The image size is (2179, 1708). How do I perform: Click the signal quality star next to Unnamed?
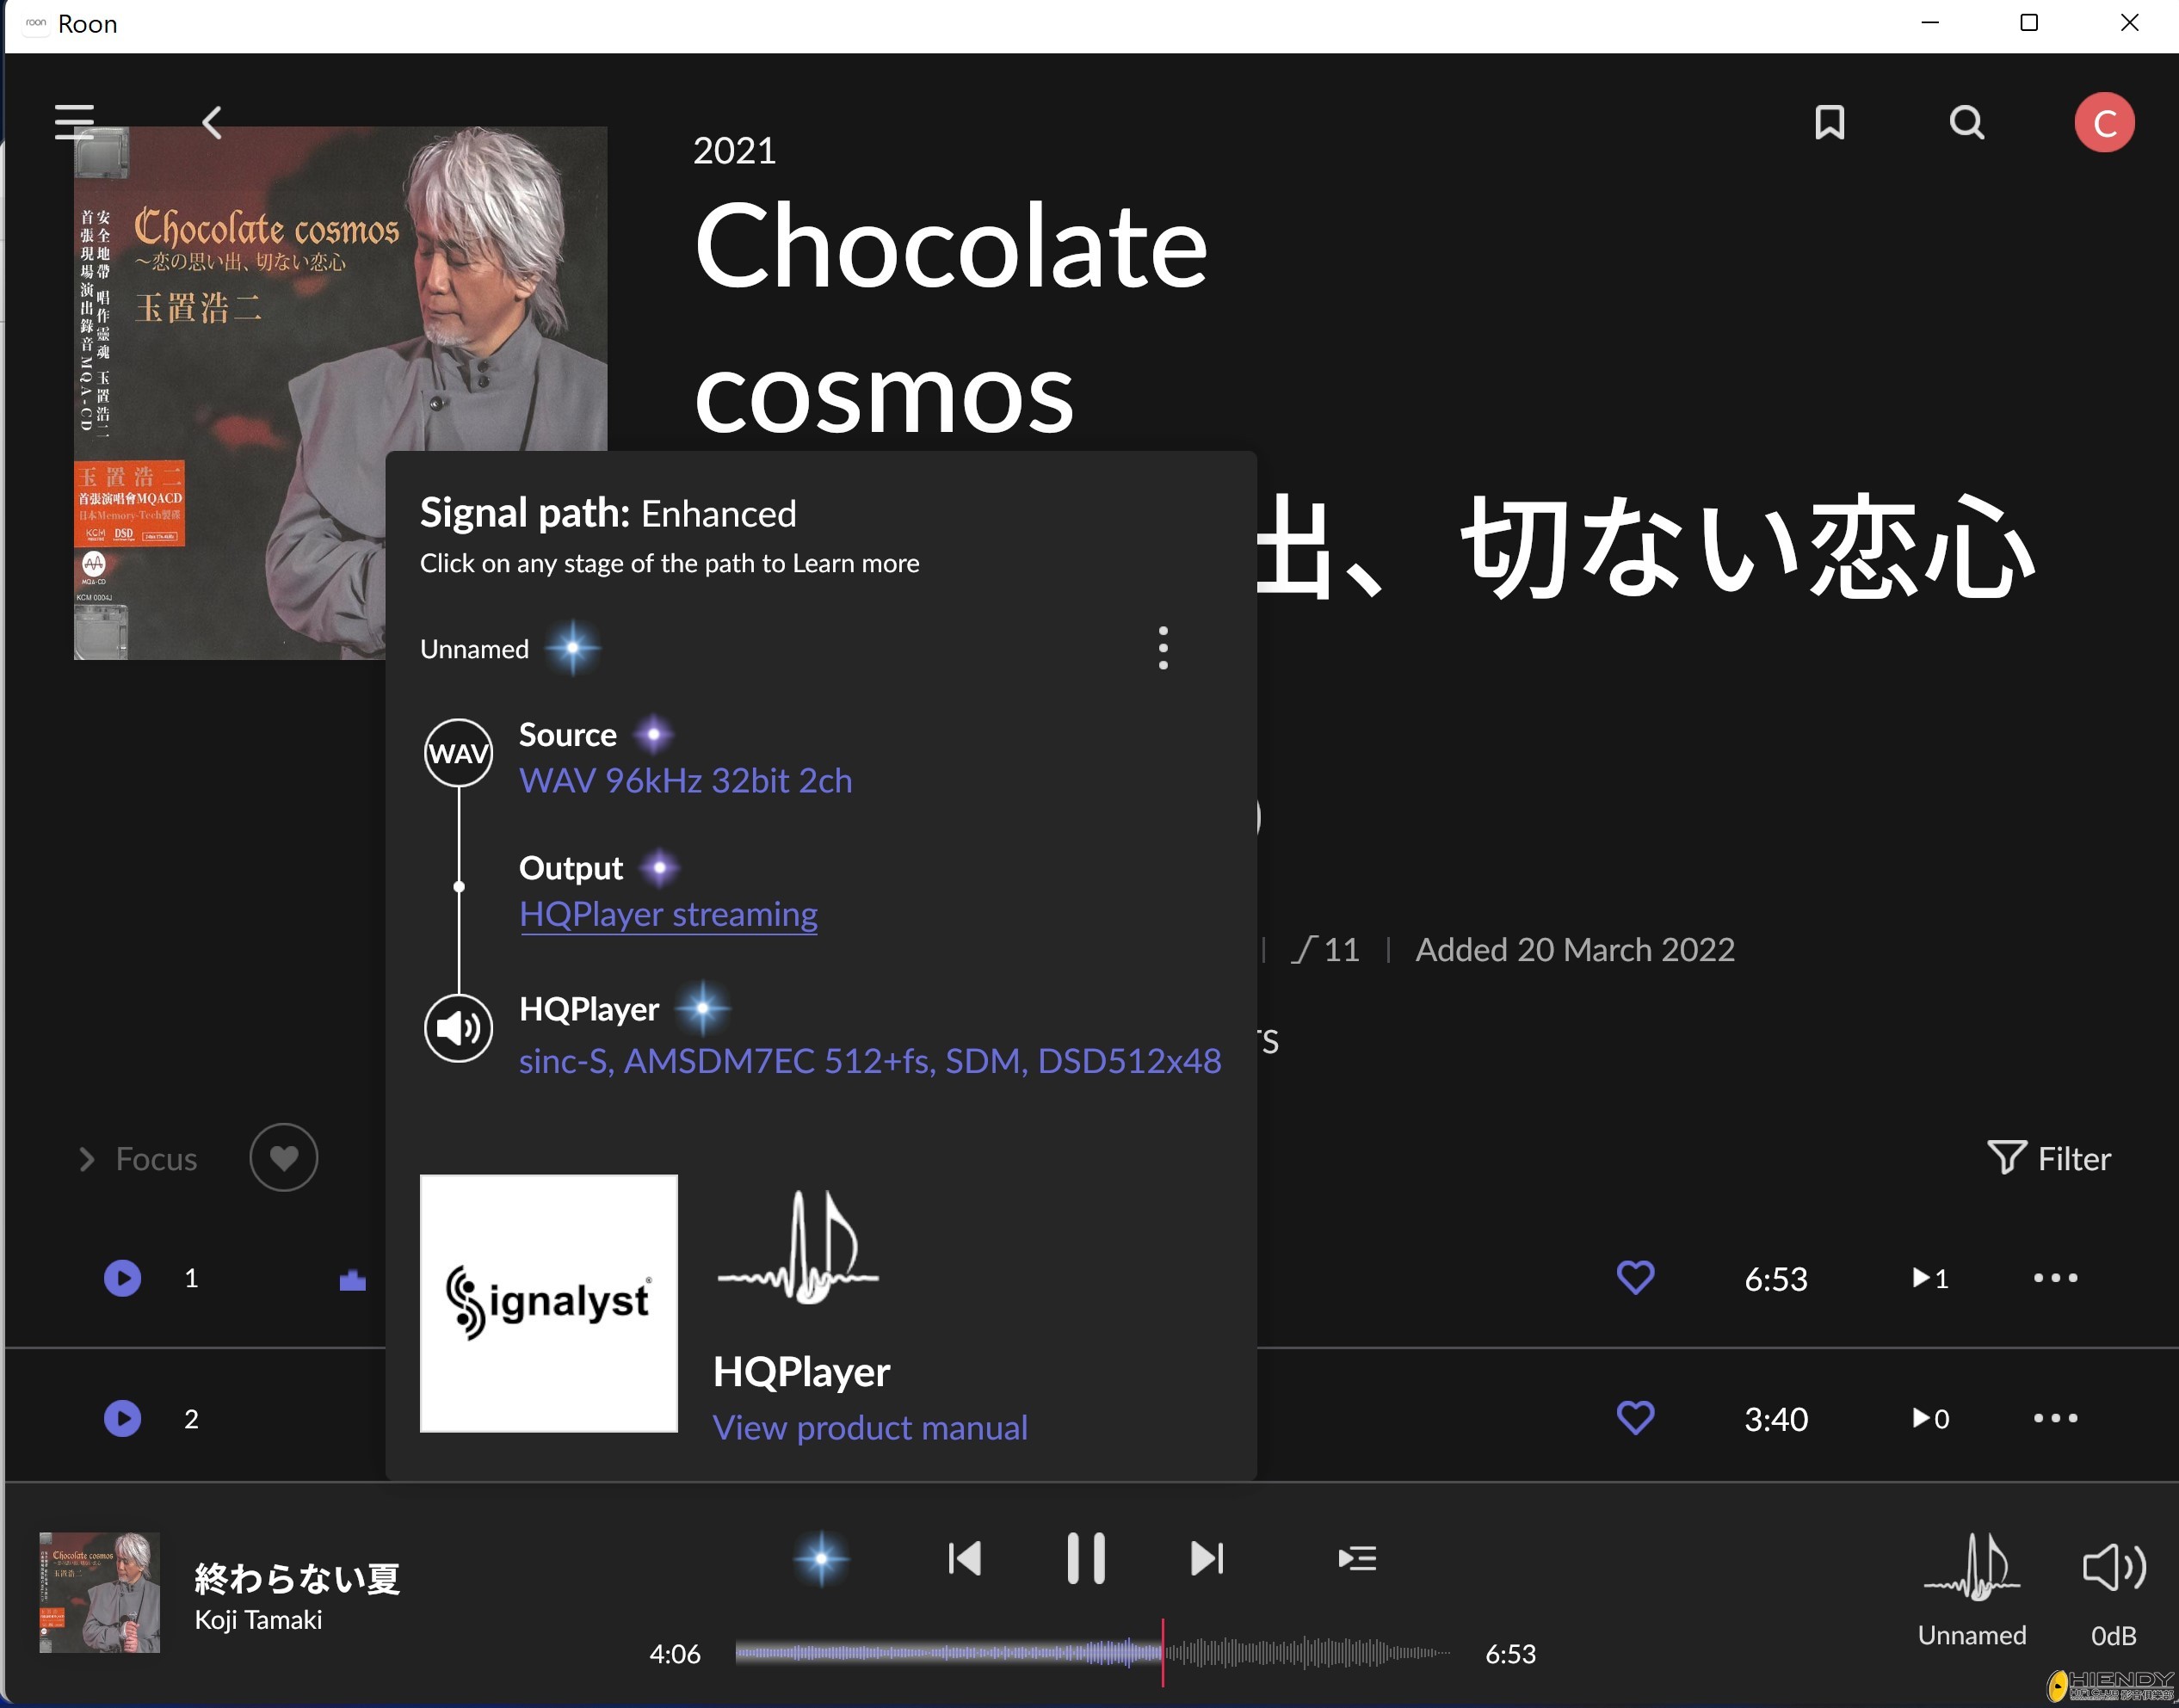pyautogui.click(x=572, y=648)
